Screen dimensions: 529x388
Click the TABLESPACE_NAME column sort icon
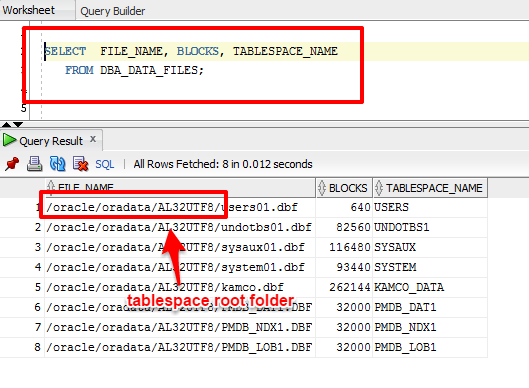[379, 188]
